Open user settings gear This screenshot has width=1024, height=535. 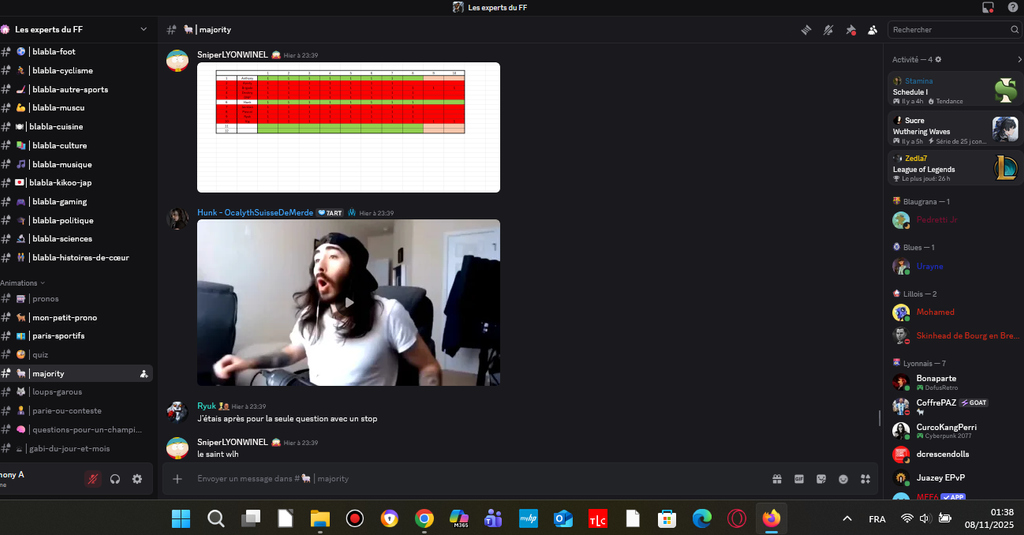pyautogui.click(x=137, y=479)
